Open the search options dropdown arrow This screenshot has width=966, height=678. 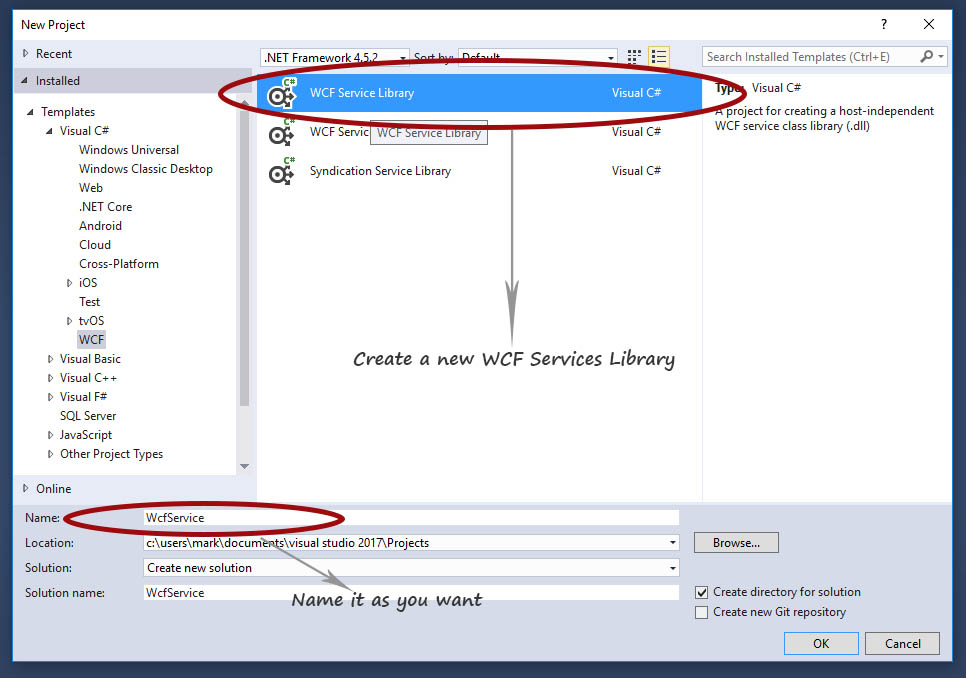[x=941, y=56]
